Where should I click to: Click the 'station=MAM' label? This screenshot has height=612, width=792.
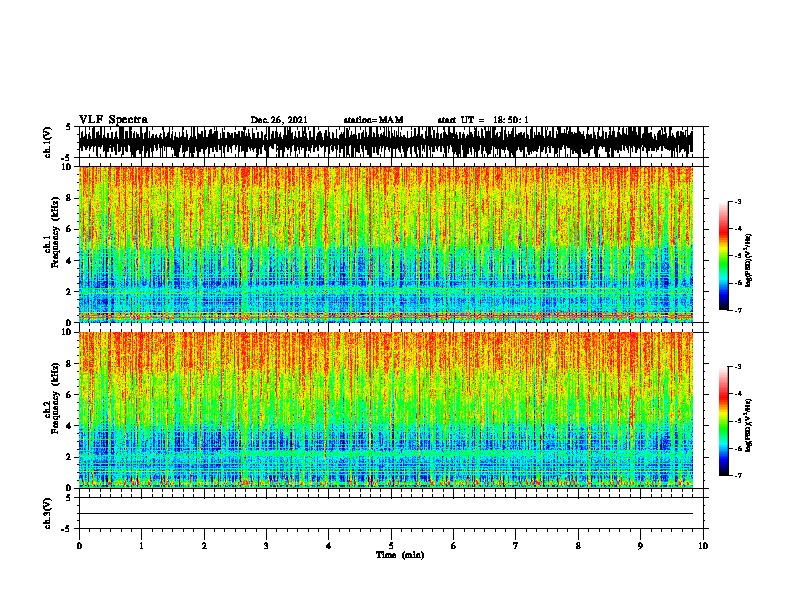[x=373, y=120]
